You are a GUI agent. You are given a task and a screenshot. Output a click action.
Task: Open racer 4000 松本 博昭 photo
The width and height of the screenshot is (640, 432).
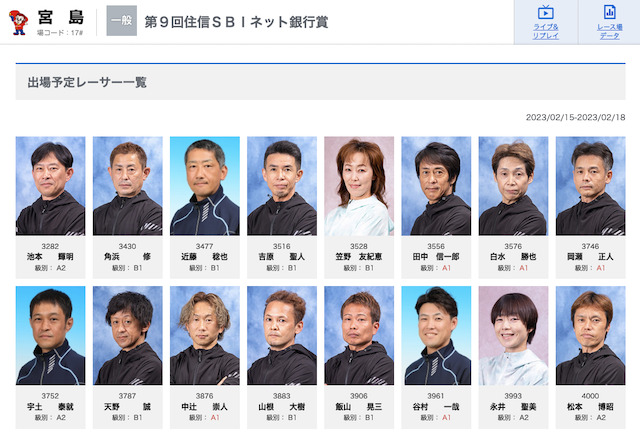pos(591,336)
